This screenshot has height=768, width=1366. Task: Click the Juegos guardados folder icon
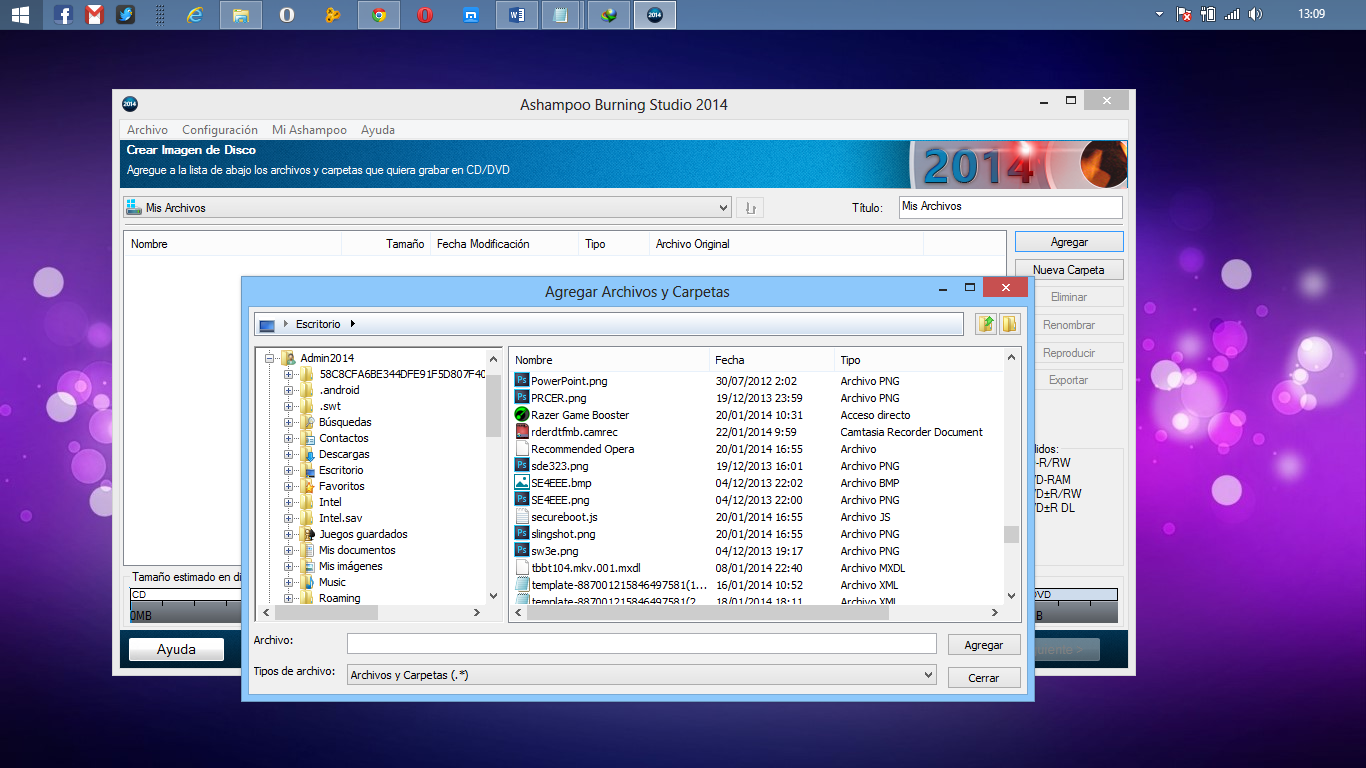click(x=307, y=534)
